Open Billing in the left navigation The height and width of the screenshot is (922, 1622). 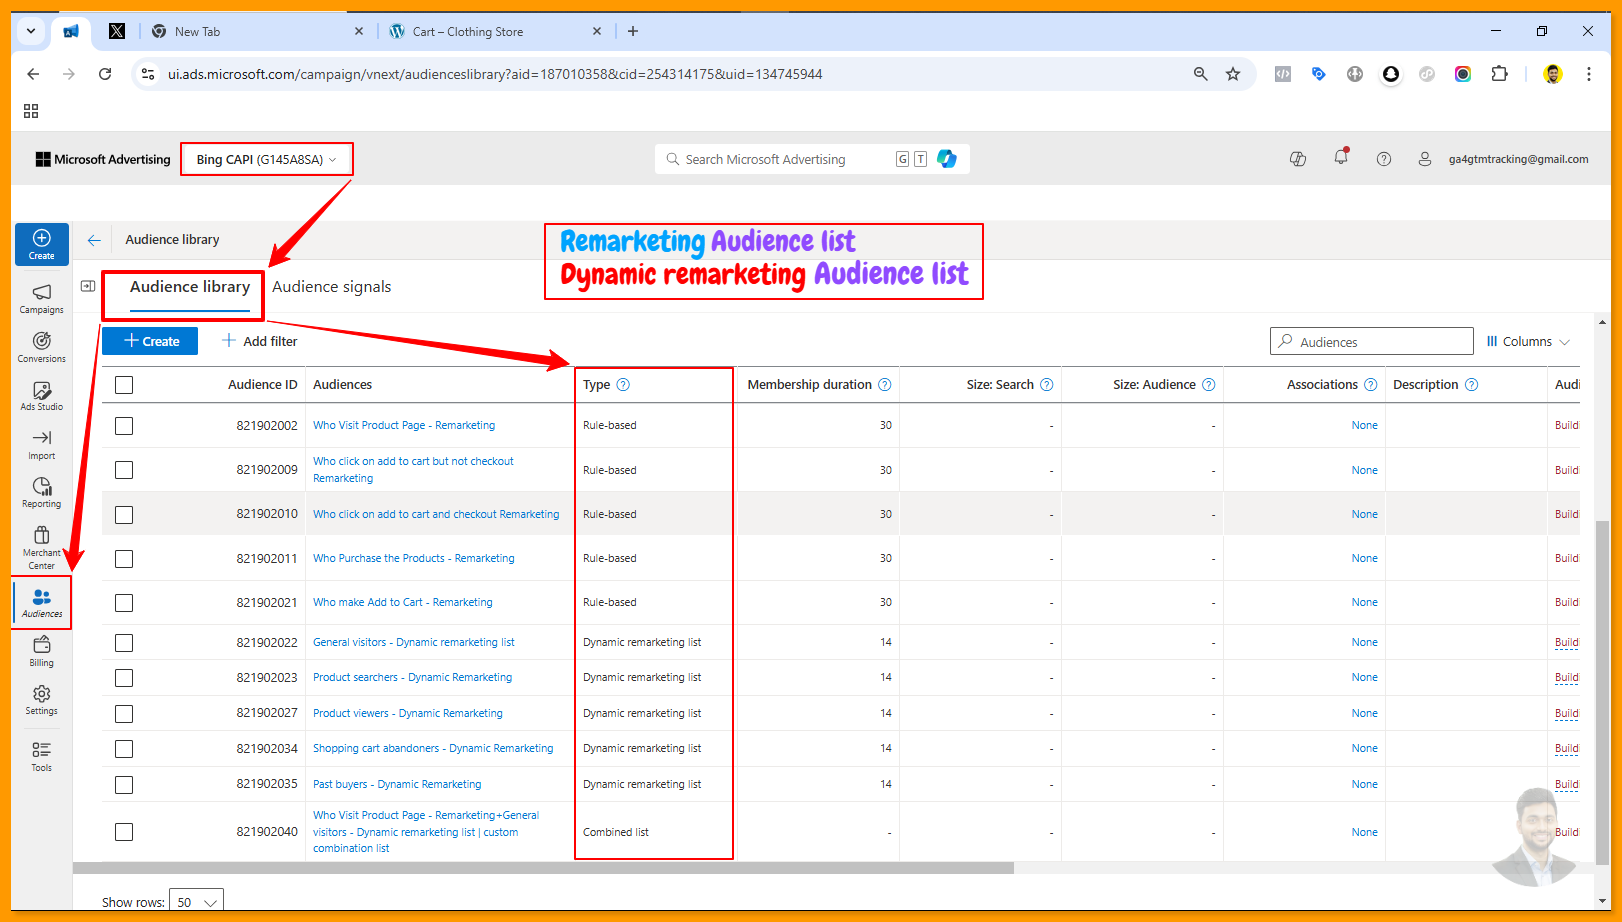point(41,650)
